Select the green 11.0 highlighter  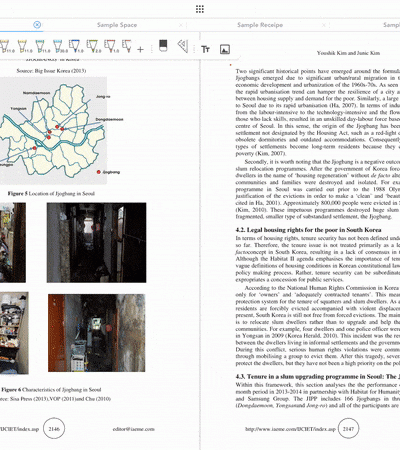pos(42,46)
